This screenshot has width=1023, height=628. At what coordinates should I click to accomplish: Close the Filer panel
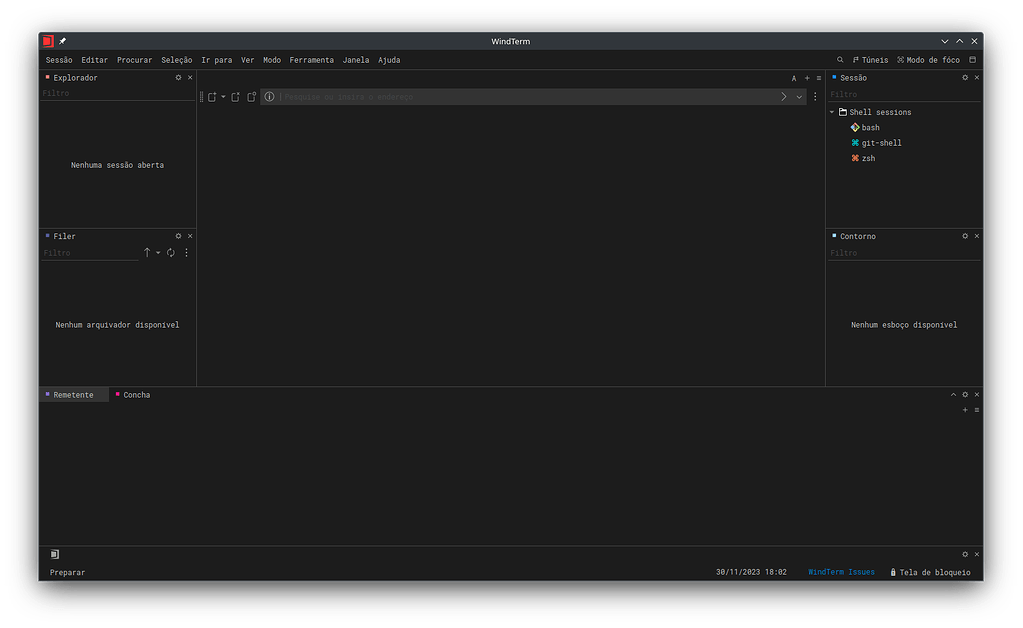coord(190,236)
